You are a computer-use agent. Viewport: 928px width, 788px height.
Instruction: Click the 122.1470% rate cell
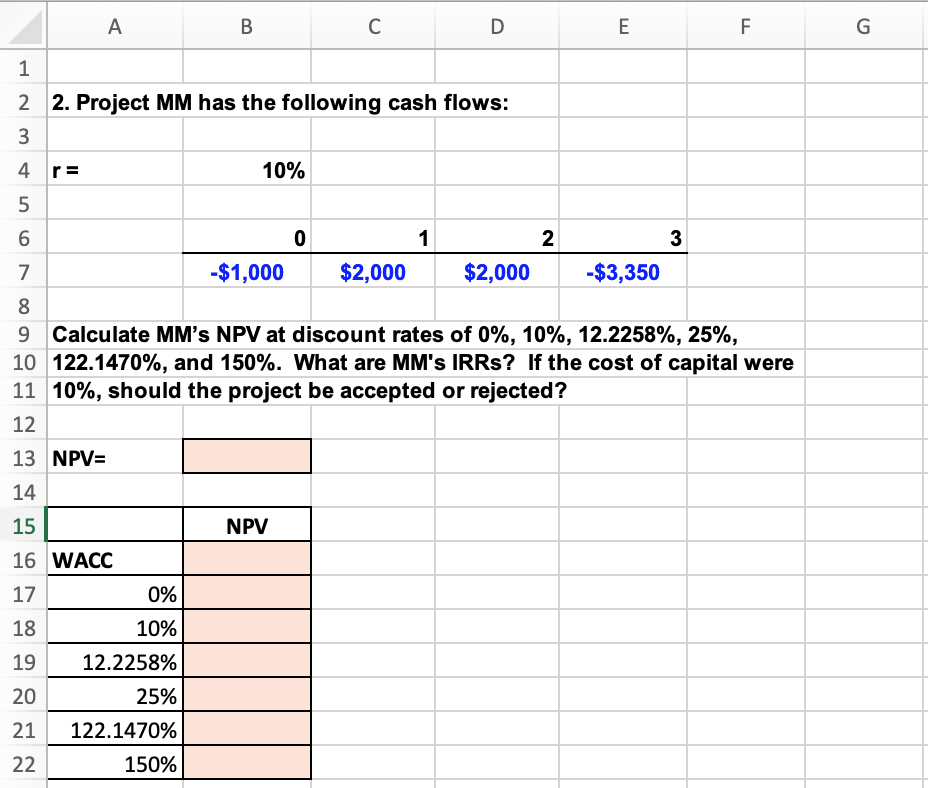114,729
